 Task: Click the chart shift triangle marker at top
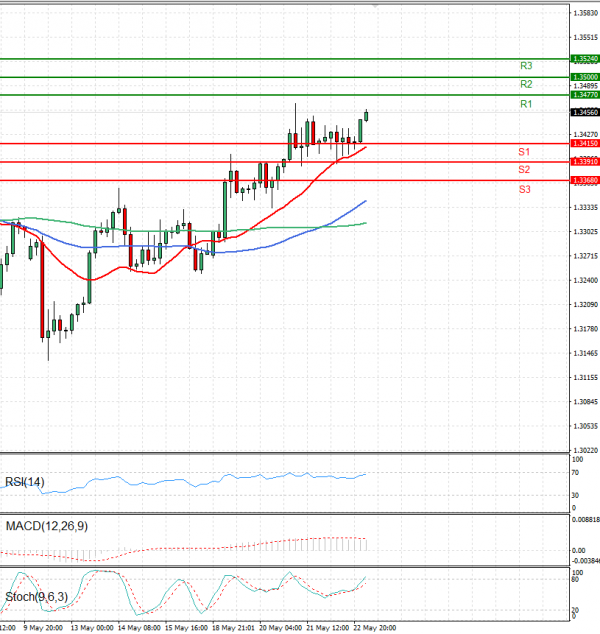click(x=375, y=5)
